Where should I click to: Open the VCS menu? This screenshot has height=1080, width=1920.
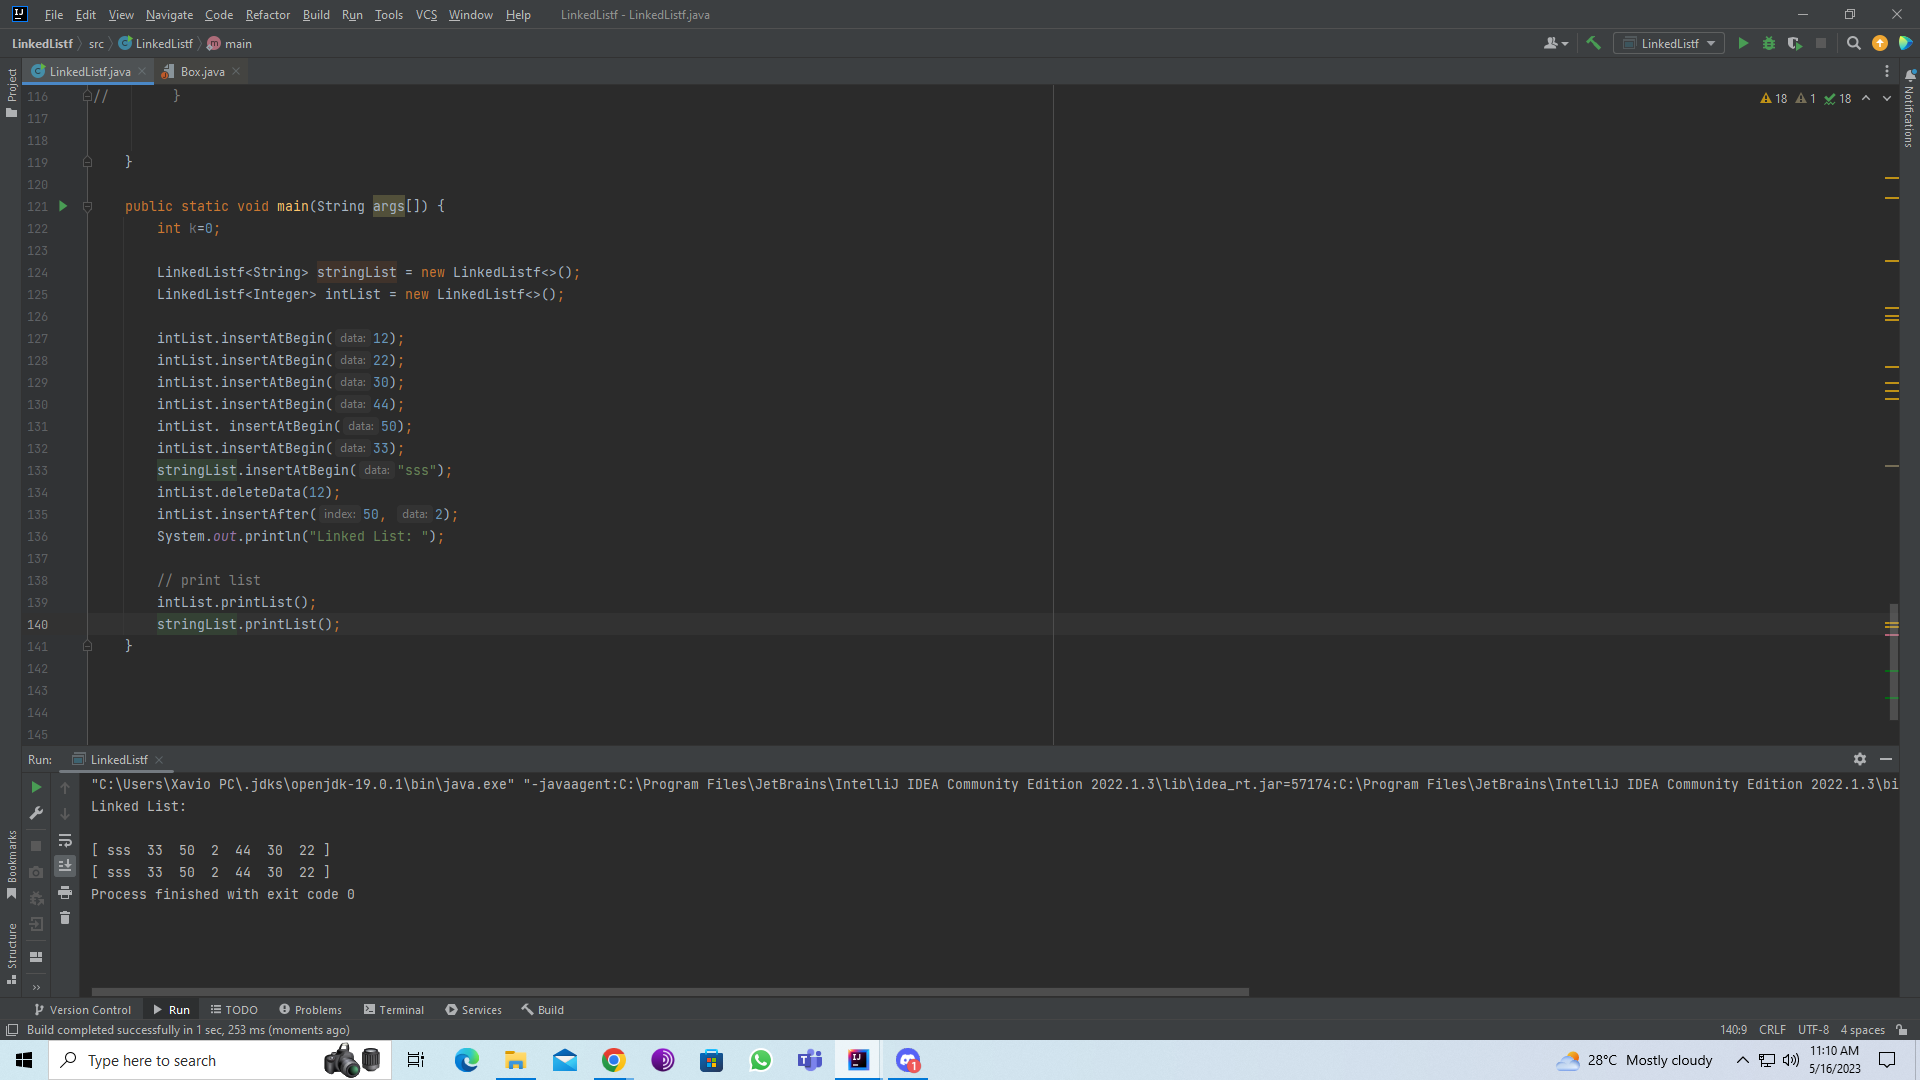426,14
